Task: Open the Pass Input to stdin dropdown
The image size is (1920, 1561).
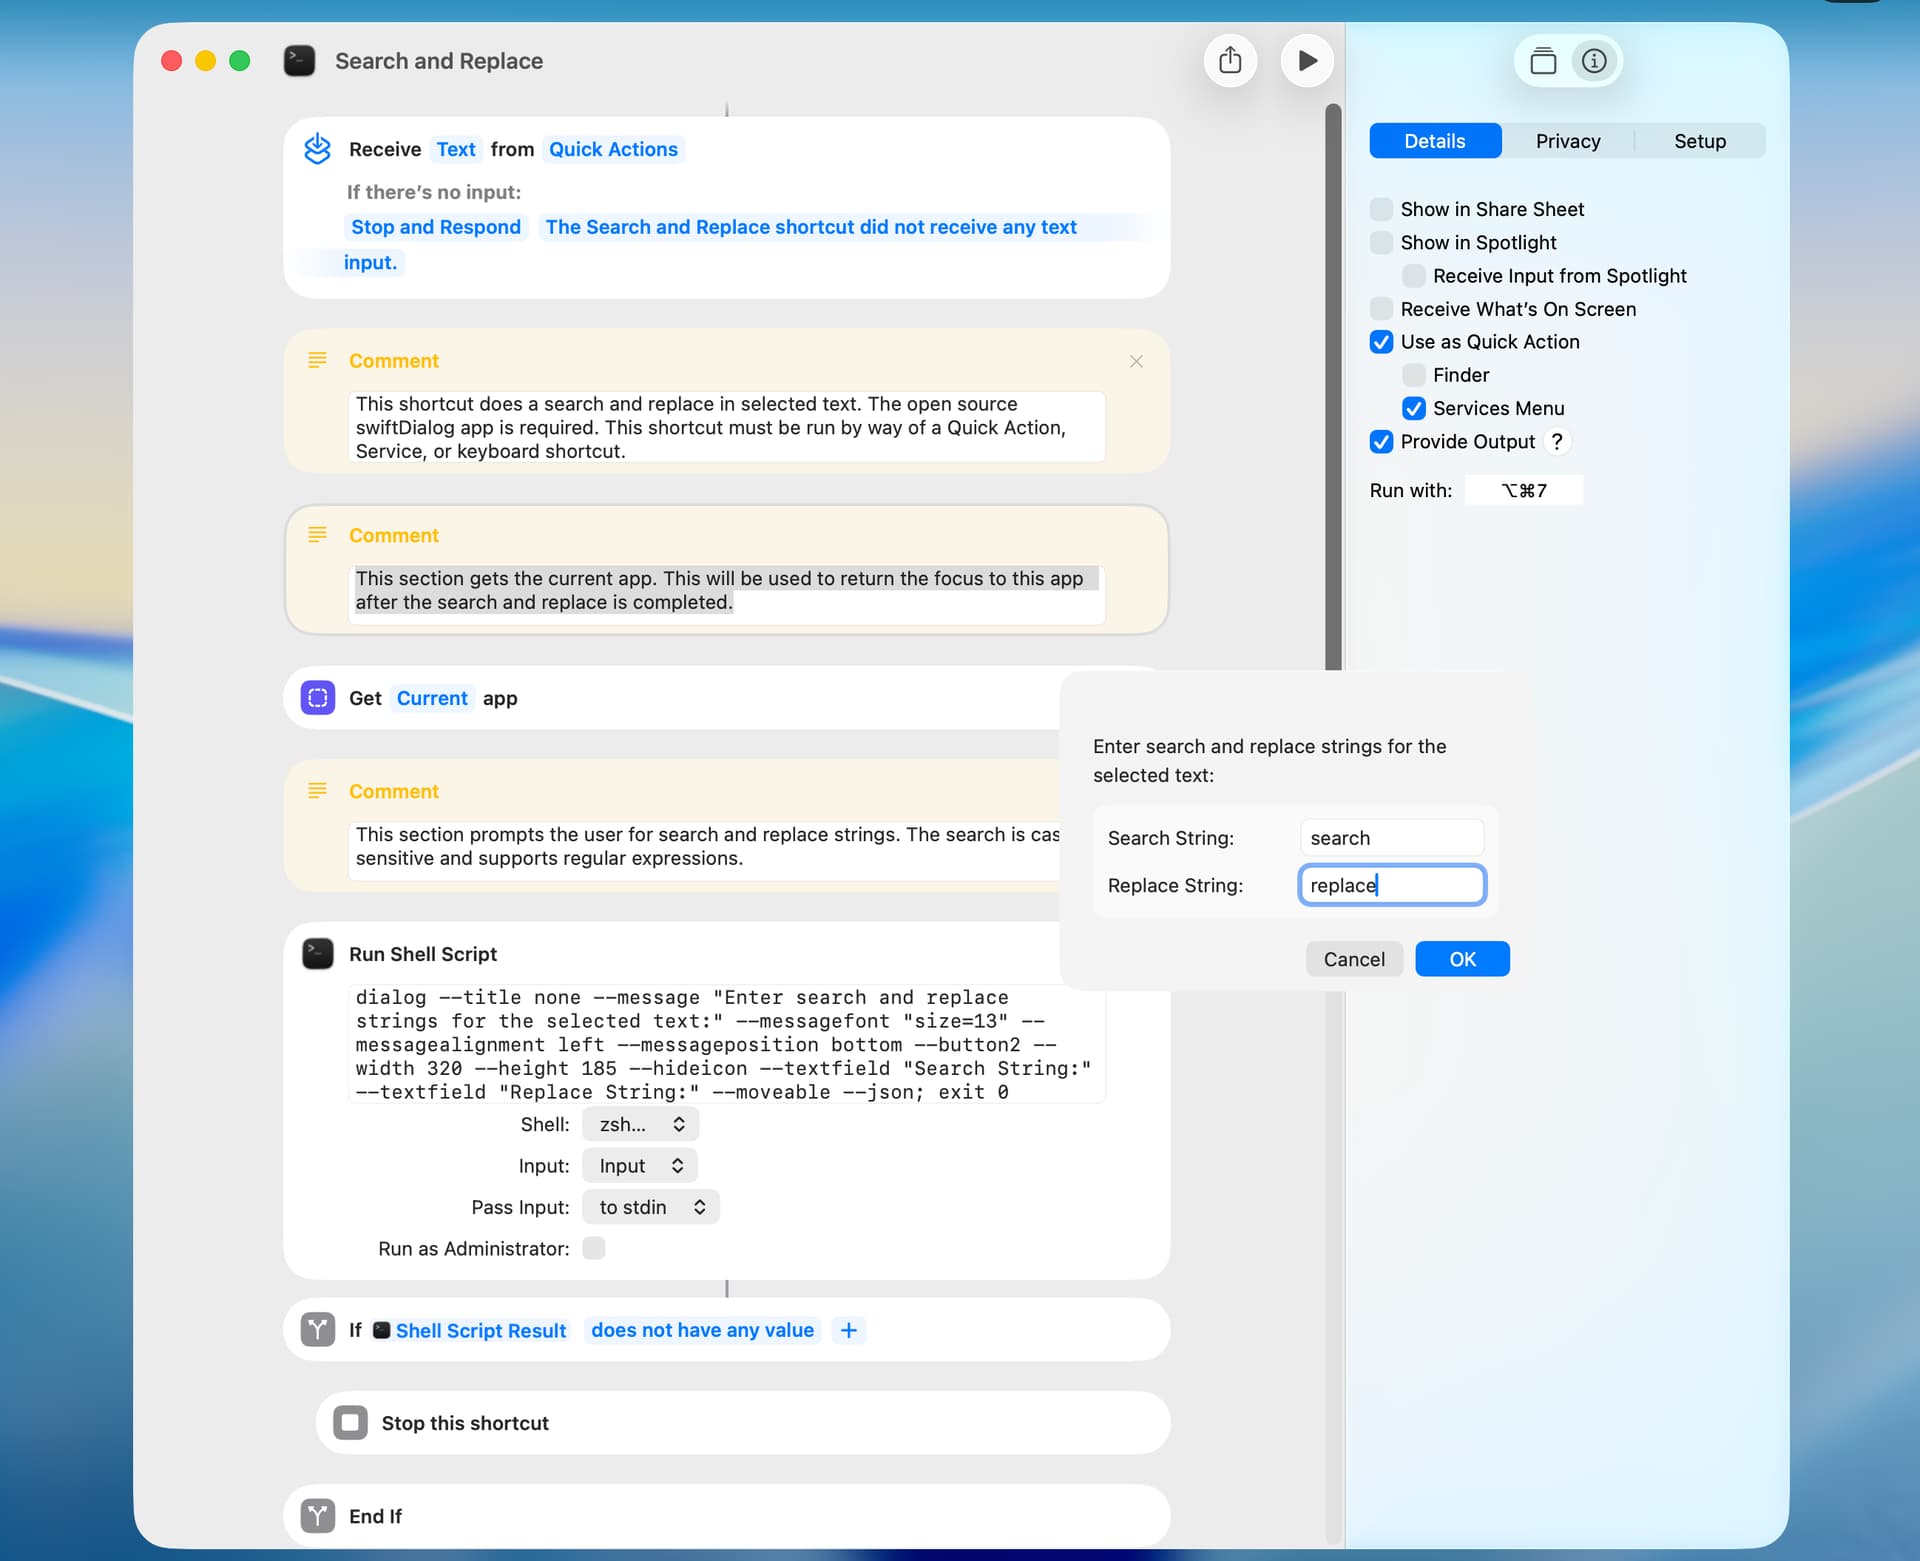Action: point(651,1207)
